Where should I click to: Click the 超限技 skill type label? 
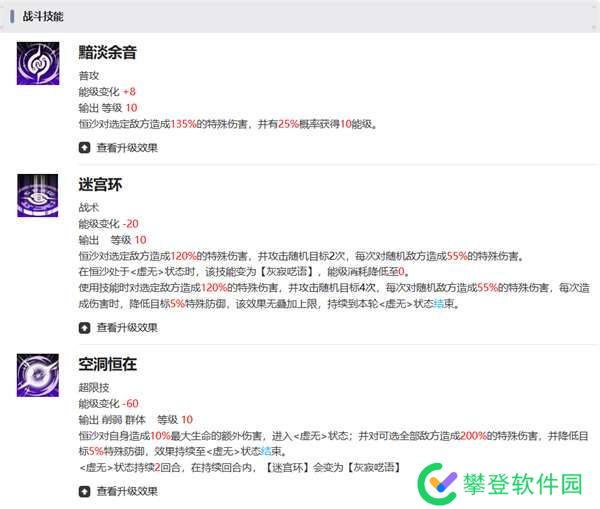tap(94, 386)
